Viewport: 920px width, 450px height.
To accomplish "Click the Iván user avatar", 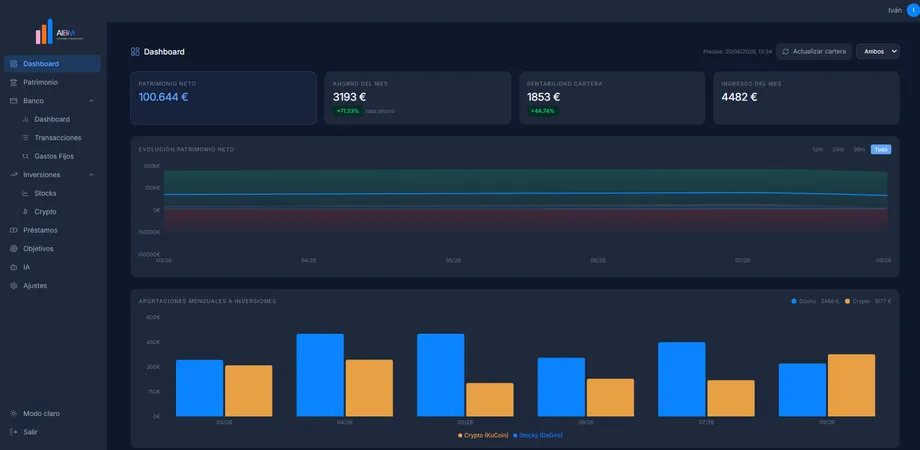I will pyautogui.click(x=913, y=10).
